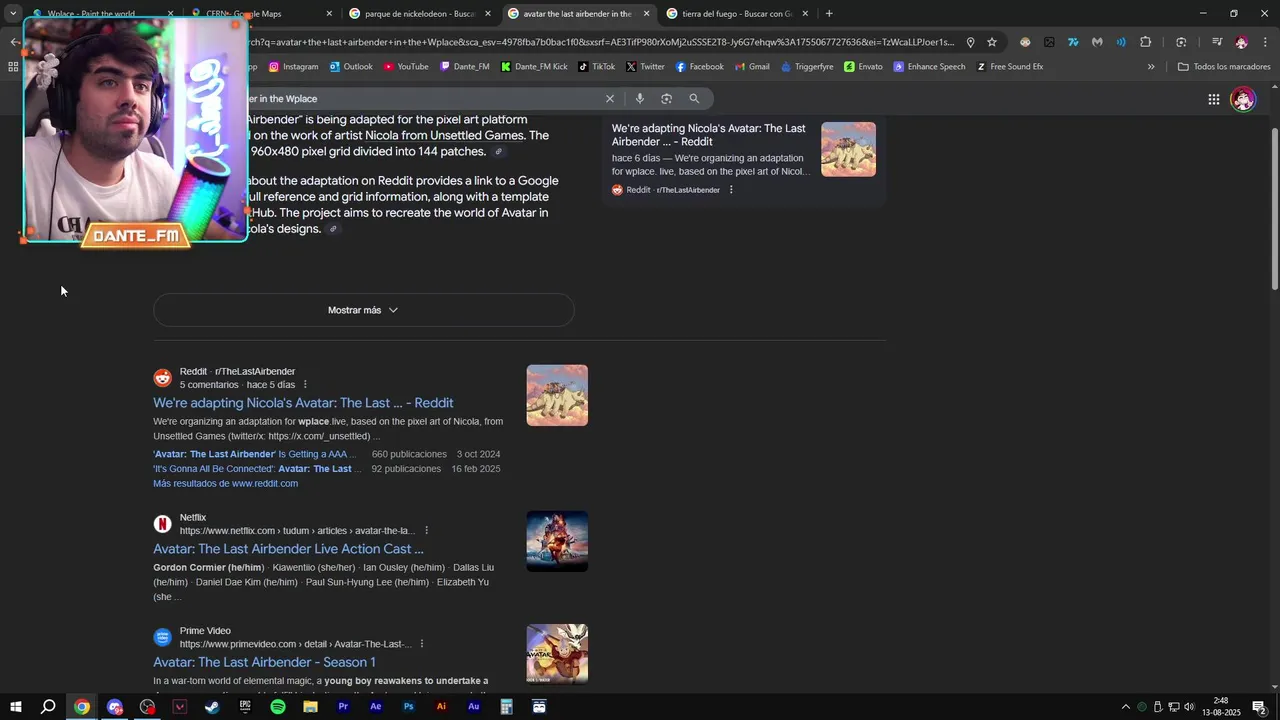Close the tierra del fuego tab
This screenshot has width=1280, height=720.
pyautogui.click(x=804, y=14)
